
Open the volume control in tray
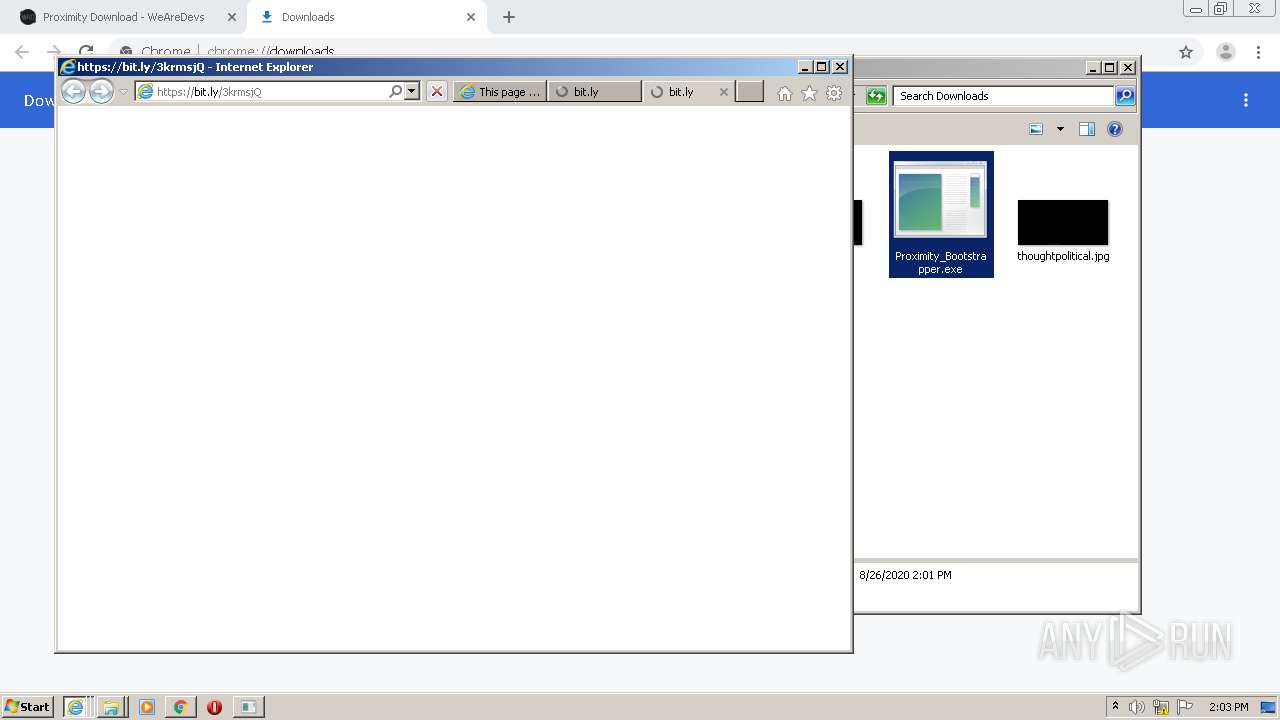pyautogui.click(x=1137, y=707)
